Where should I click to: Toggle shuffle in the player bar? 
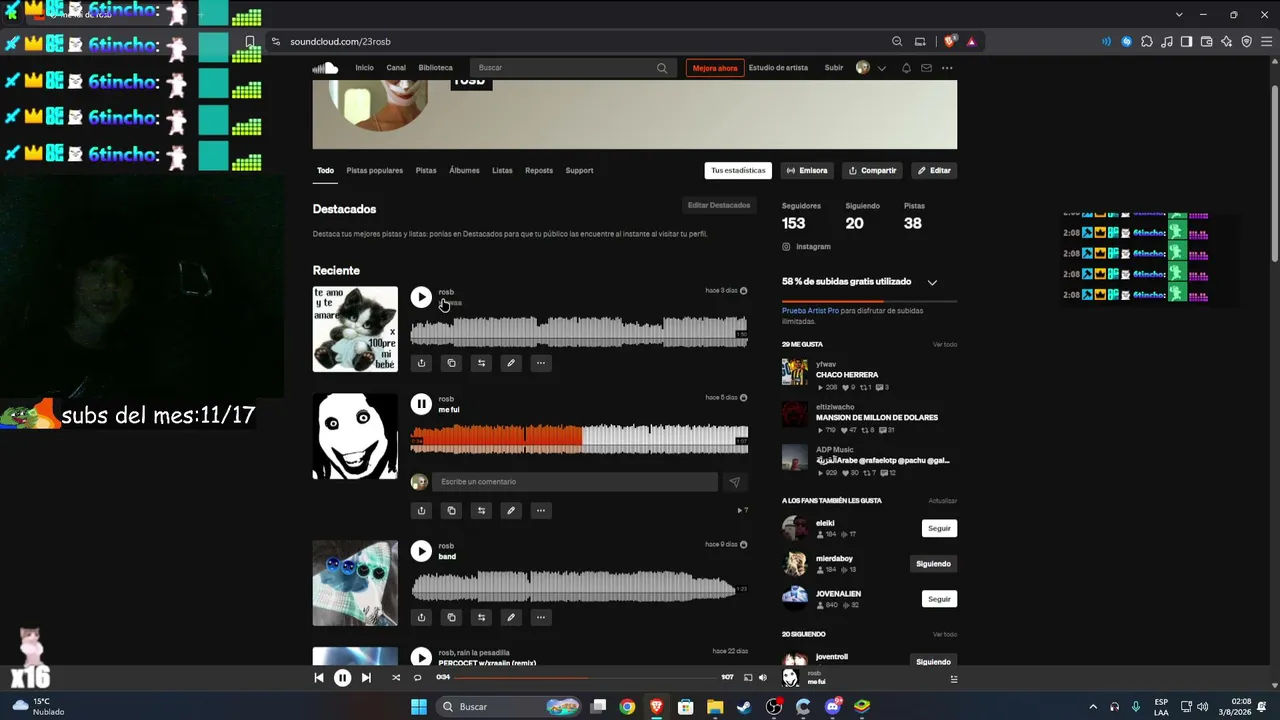click(396, 678)
